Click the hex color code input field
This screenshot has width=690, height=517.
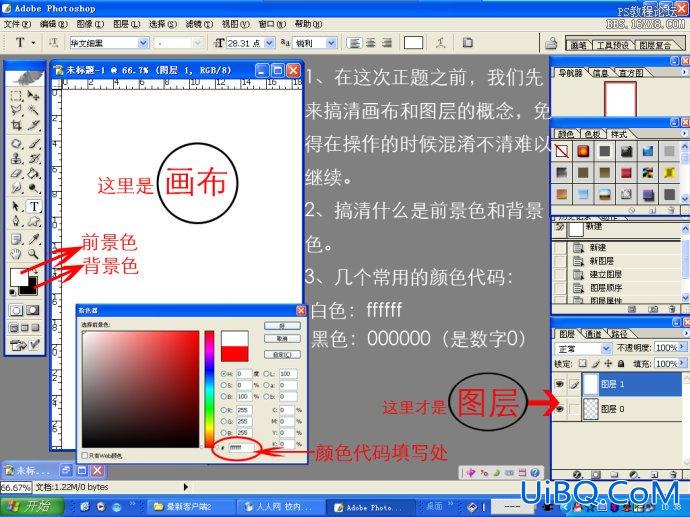(240, 447)
